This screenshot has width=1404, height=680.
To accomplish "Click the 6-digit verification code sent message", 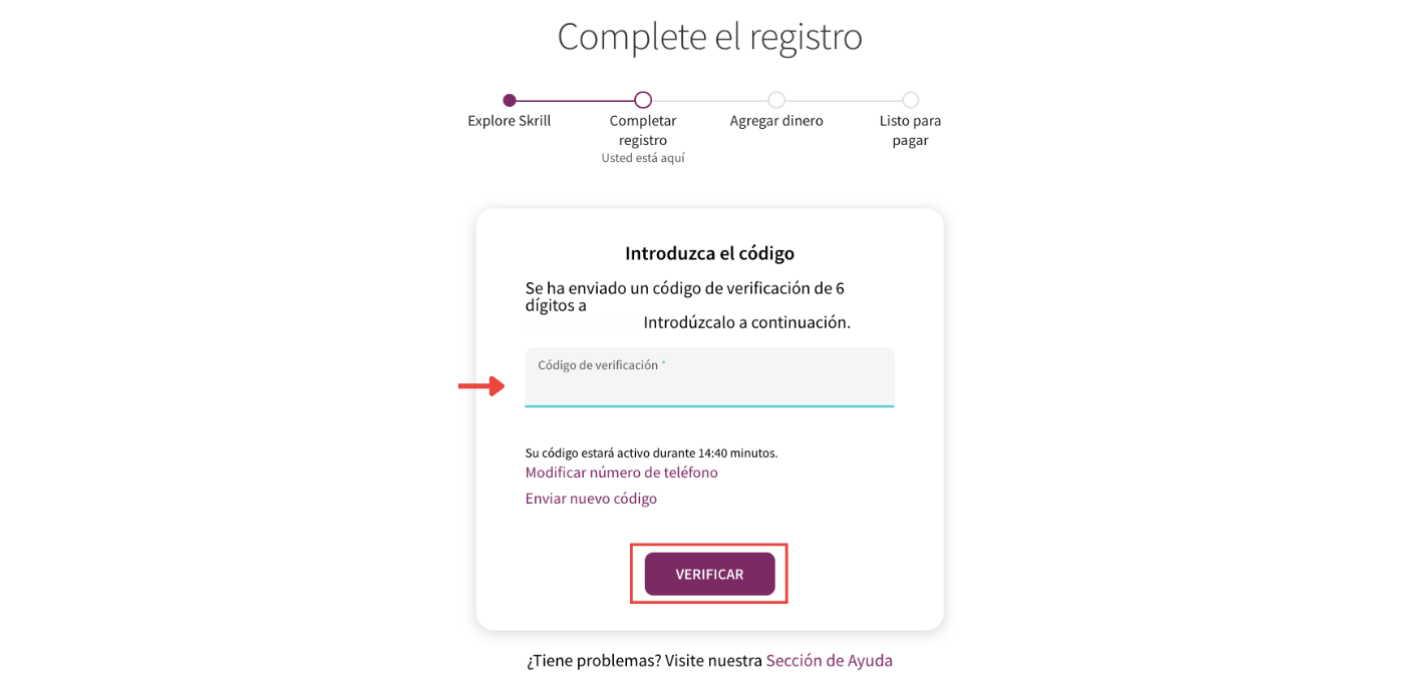I will click(685, 297).
